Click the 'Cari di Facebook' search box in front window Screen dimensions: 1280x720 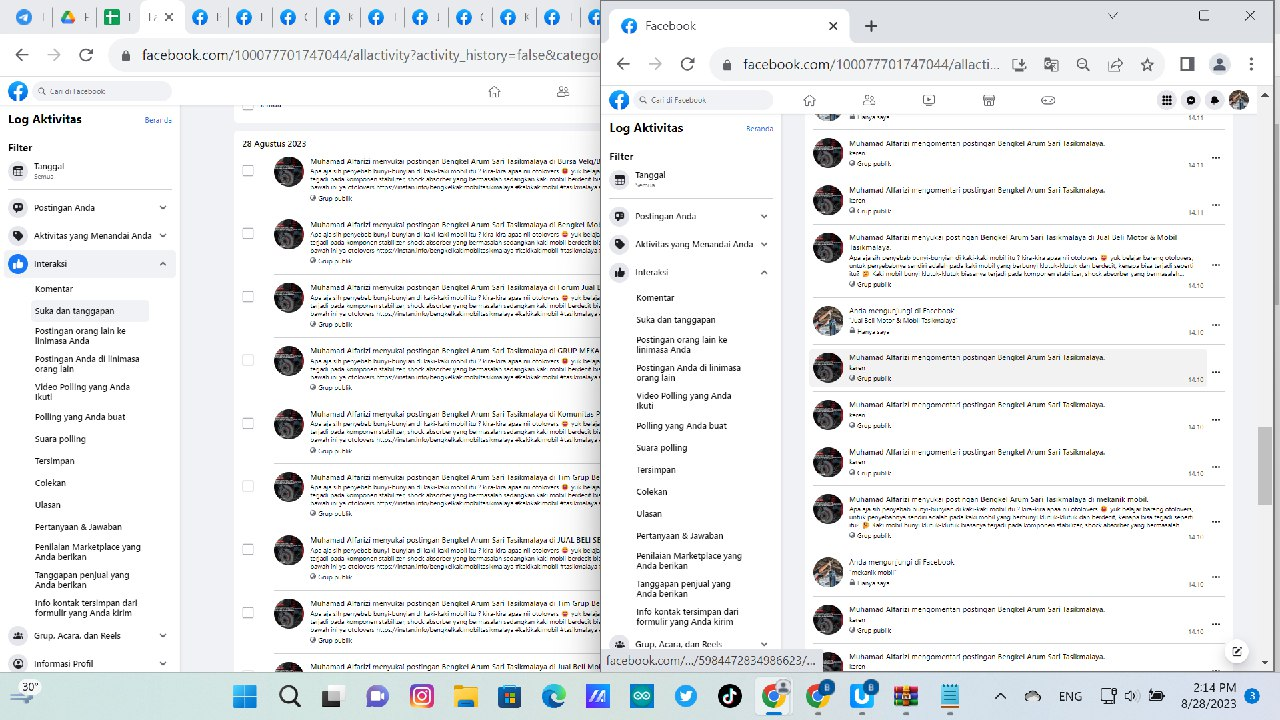(704, 100)
